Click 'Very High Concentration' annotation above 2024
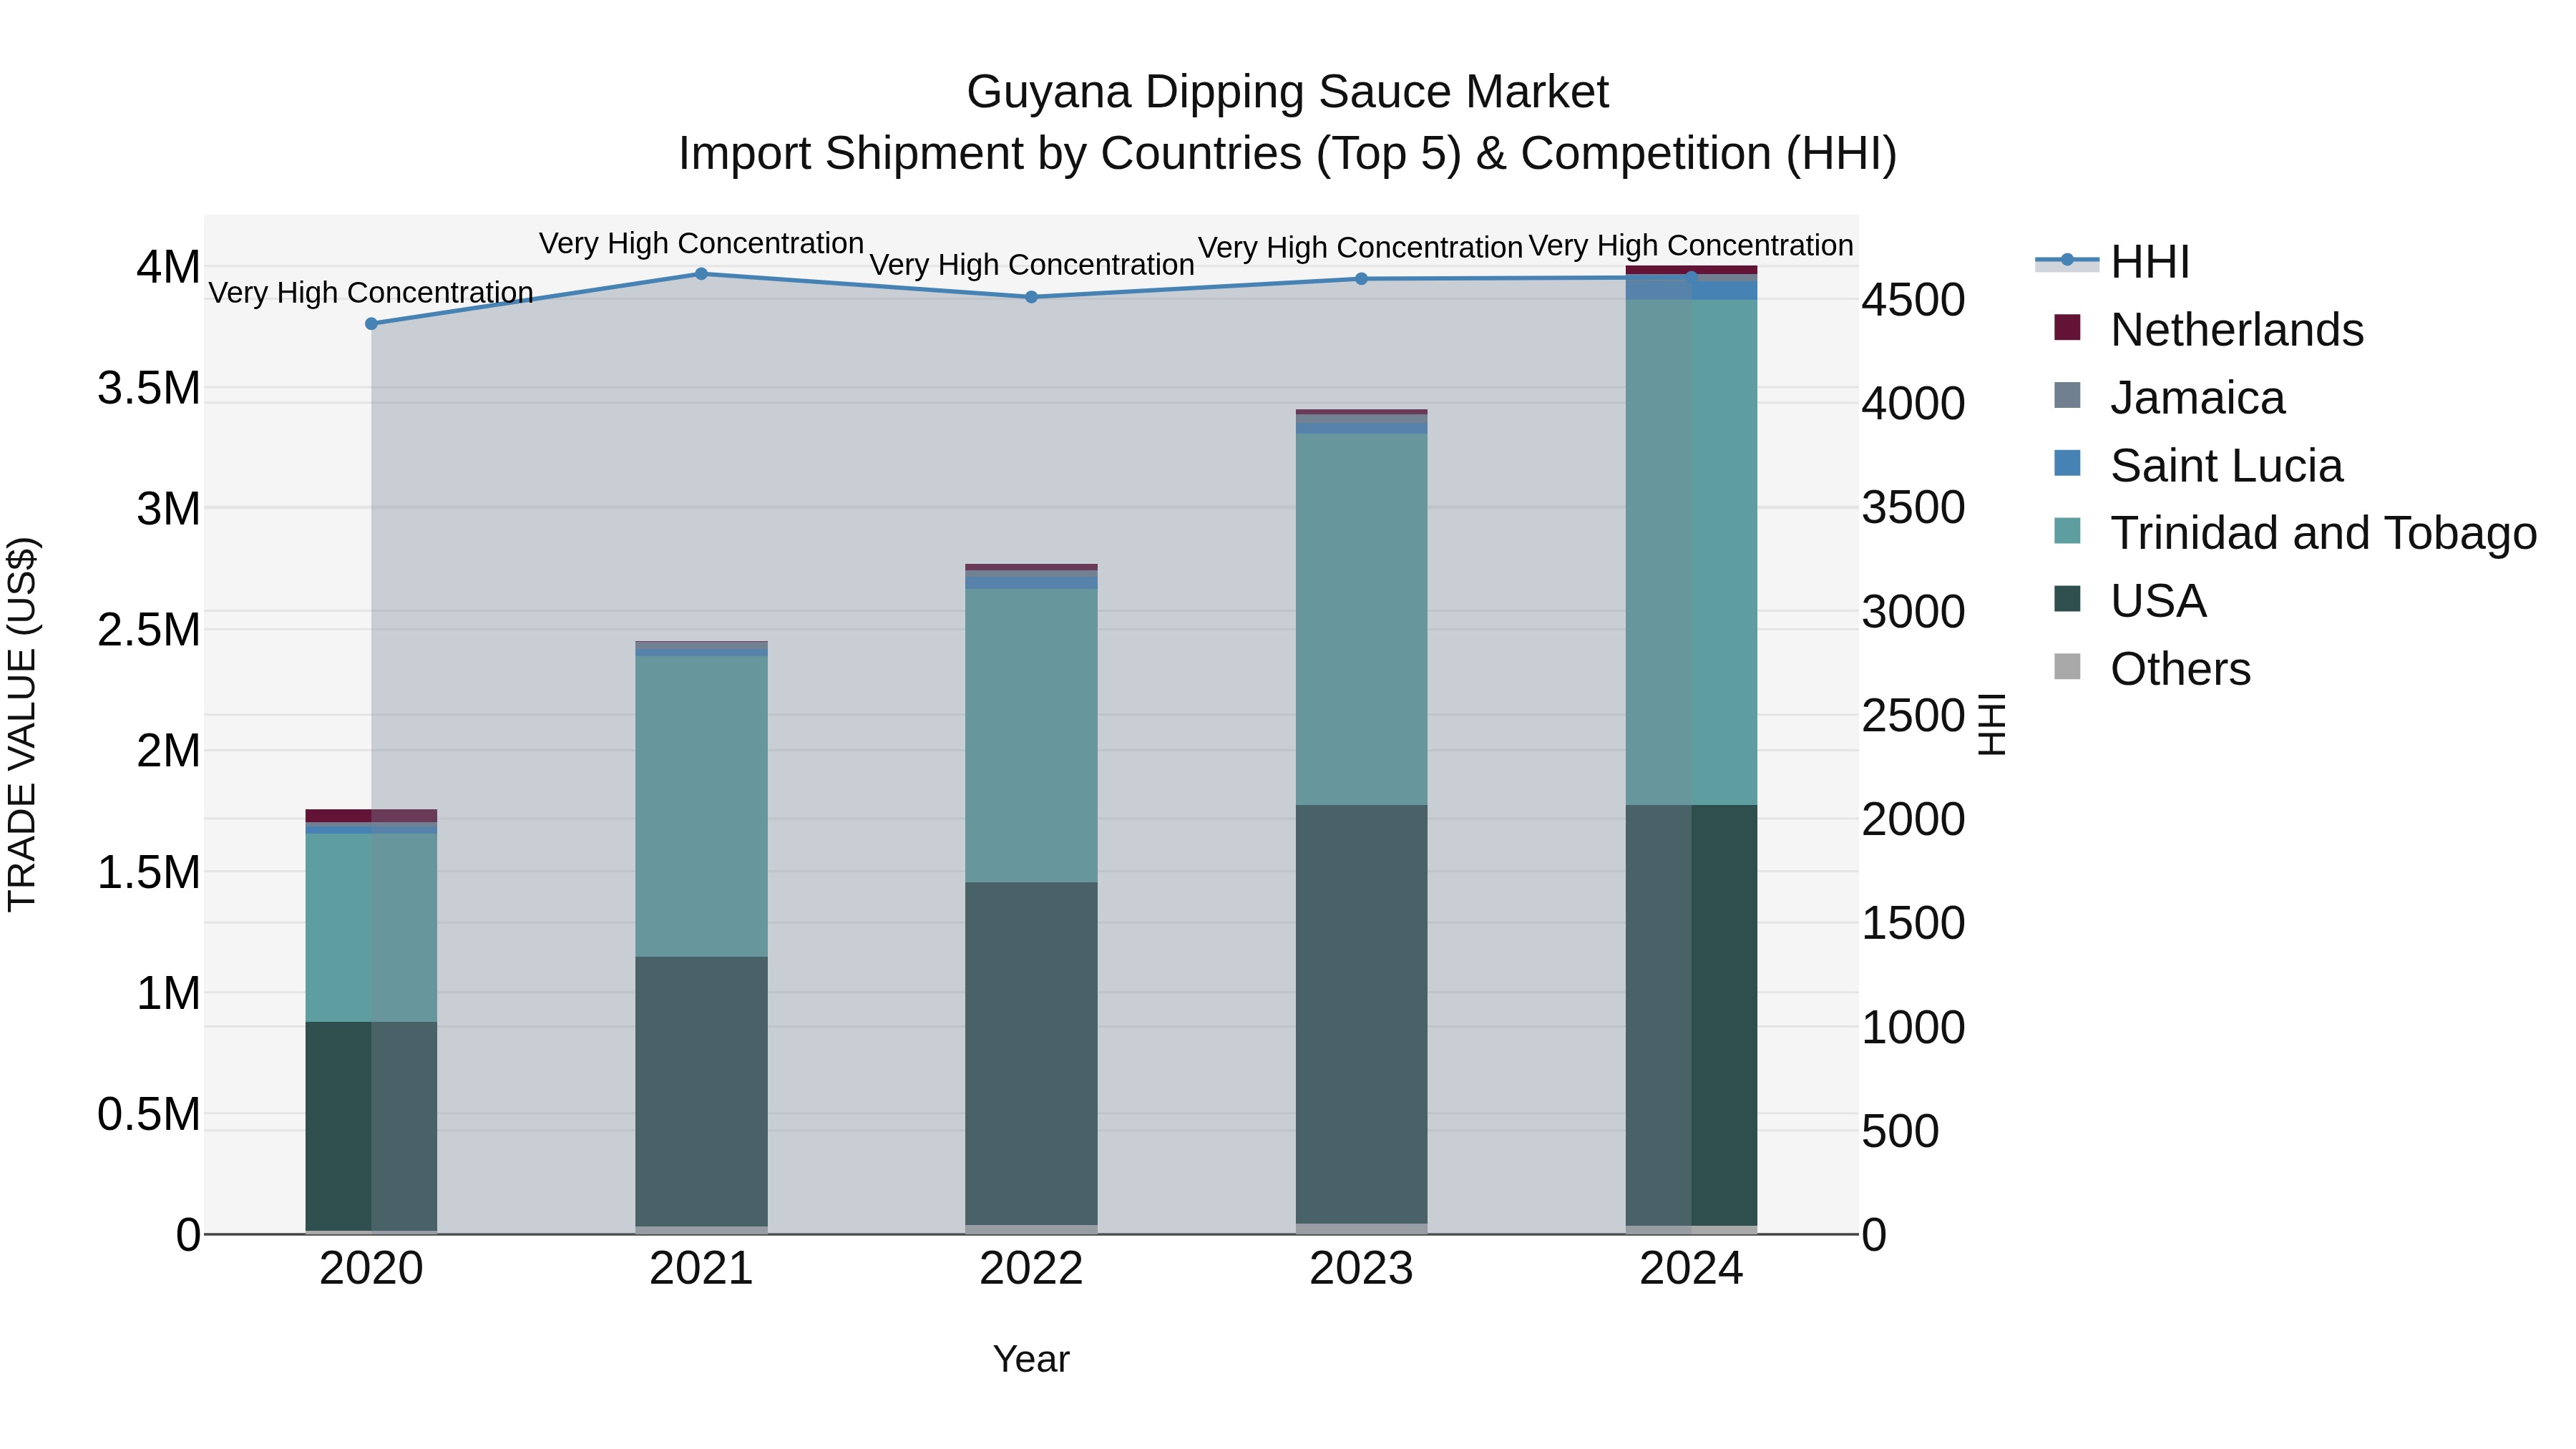This screenshot has width=2576, height=1449. pos(1691,245)
